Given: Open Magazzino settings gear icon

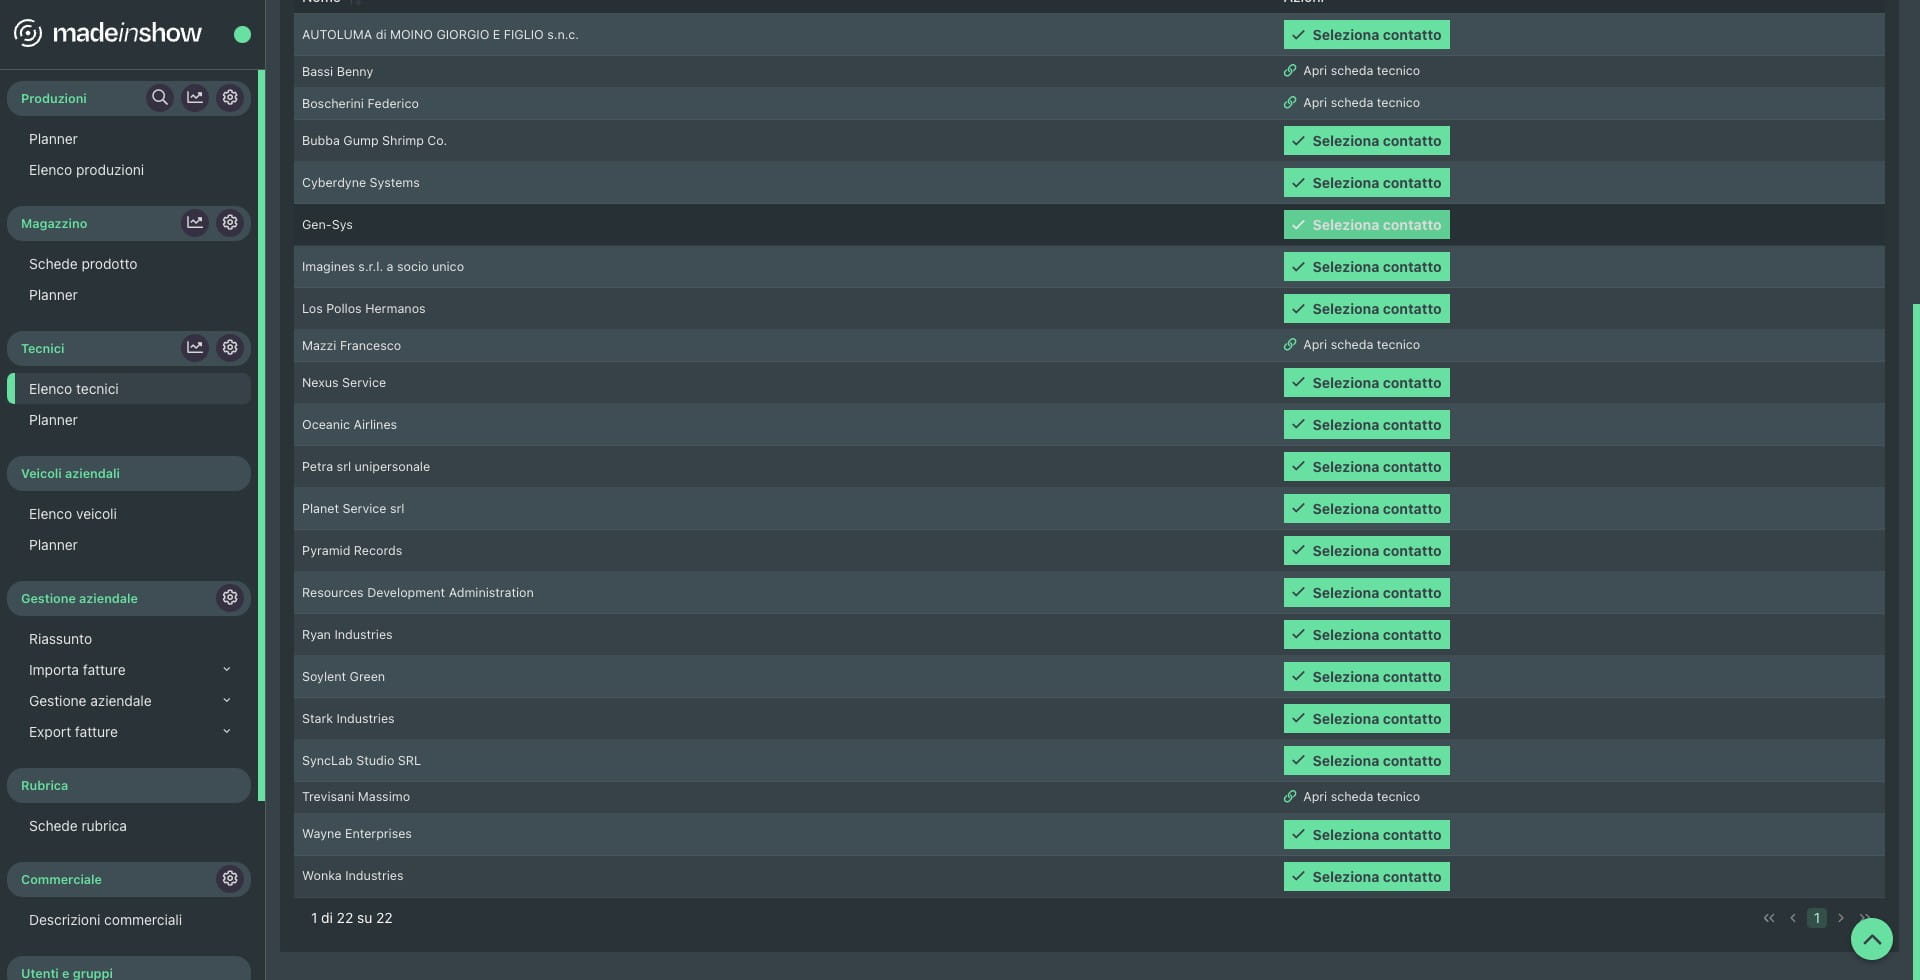Looking at the screenshot, I should (x=230, y=223).
